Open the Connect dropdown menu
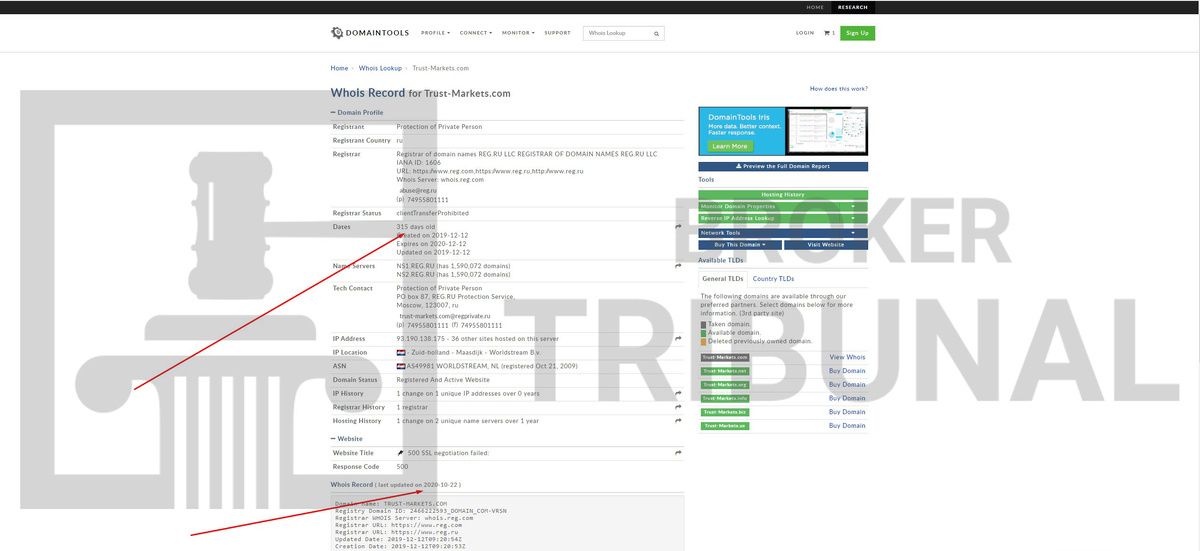The width and height of the screenshot is (1200, 551). pos(476,33)
